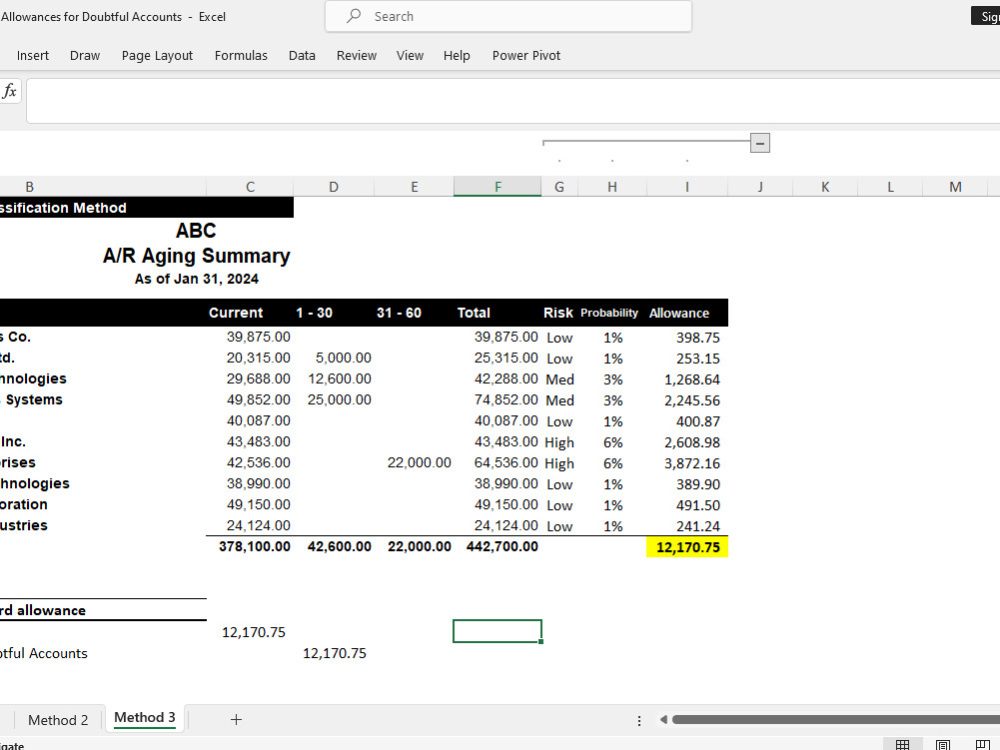The height and width of the screenshot is (750, 1000).
Task: Select the yellow-highlighted 12,170.75 allowance cell
Action: (x=687, y=547)
